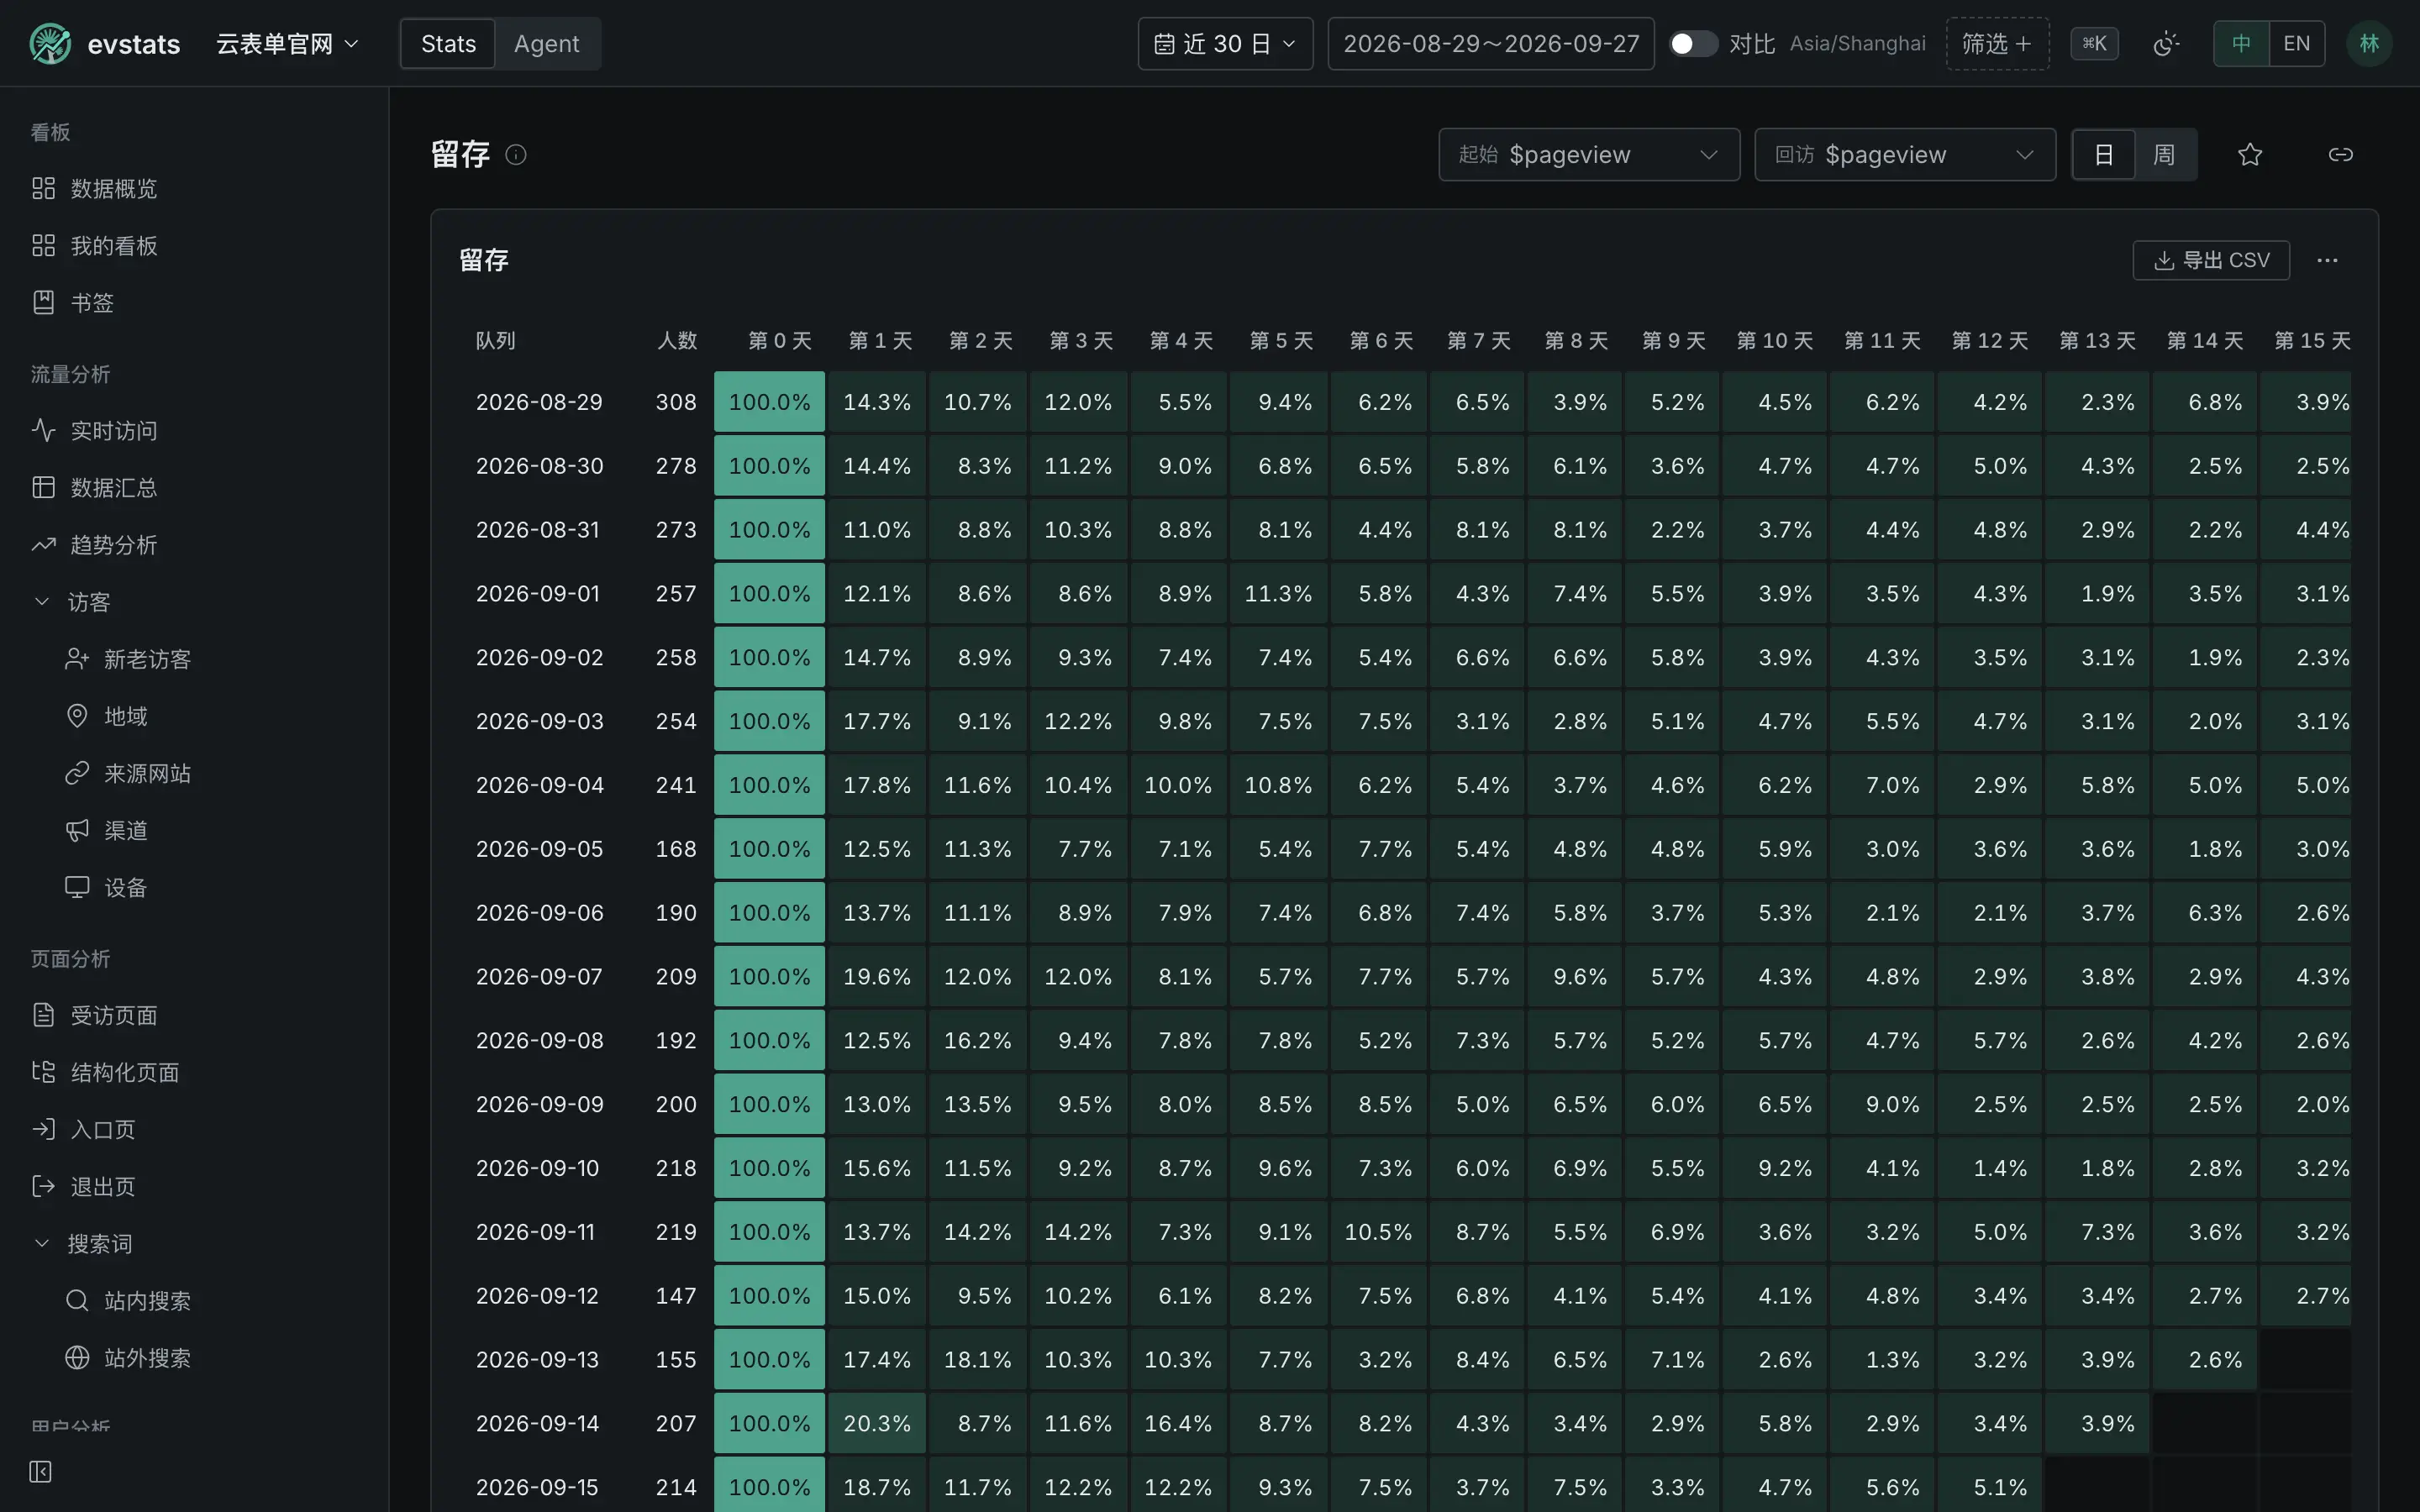
Task: Enable the 对比 compare switch
Action: 1693,44
